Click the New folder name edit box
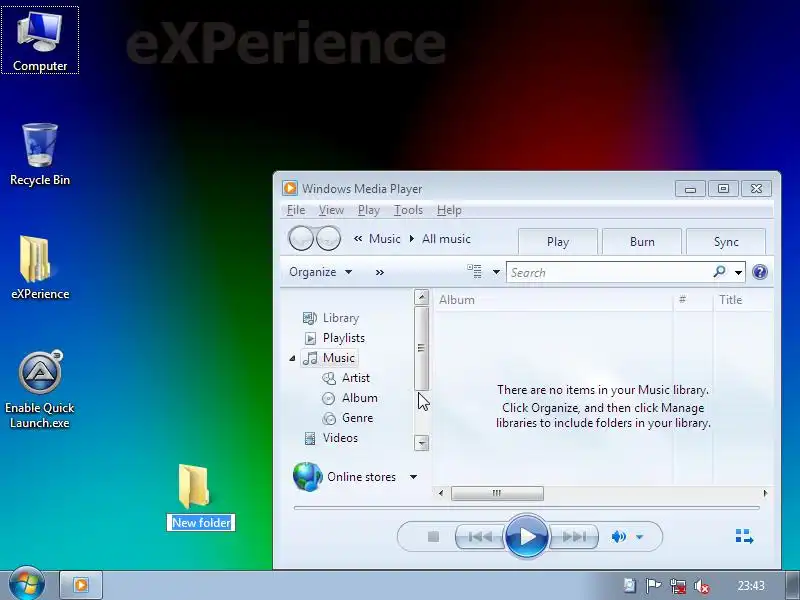Viewport: 800px width, 600px height. coord(201,522)
